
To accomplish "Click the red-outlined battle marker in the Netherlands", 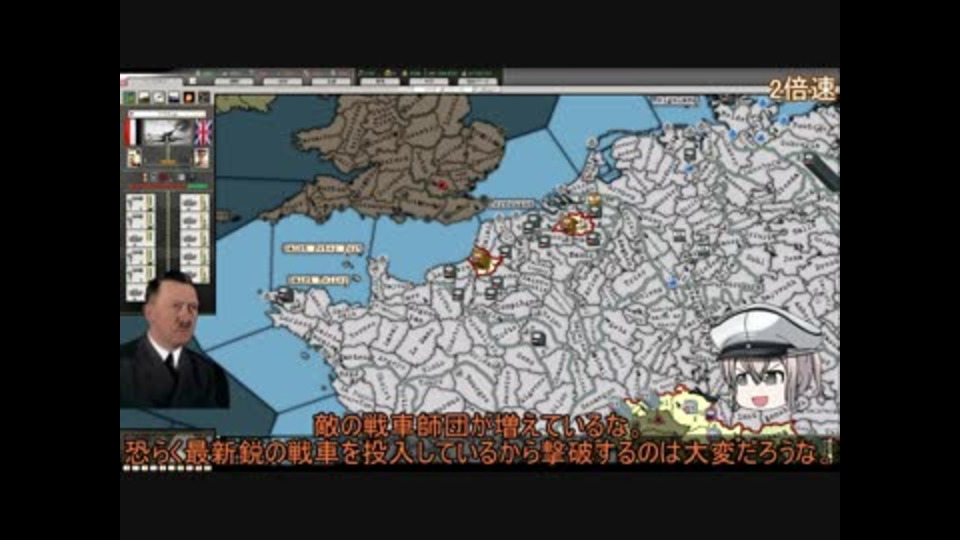I will pos(574,224).
